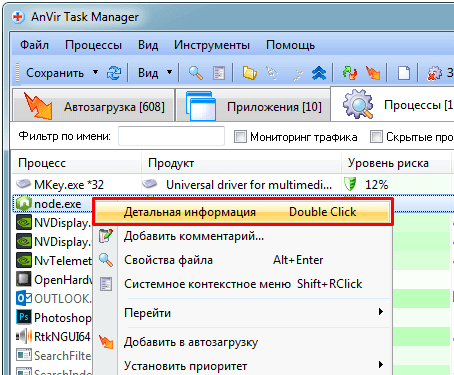Choose Добавить комментарий... menu entry

pos(243,236)
